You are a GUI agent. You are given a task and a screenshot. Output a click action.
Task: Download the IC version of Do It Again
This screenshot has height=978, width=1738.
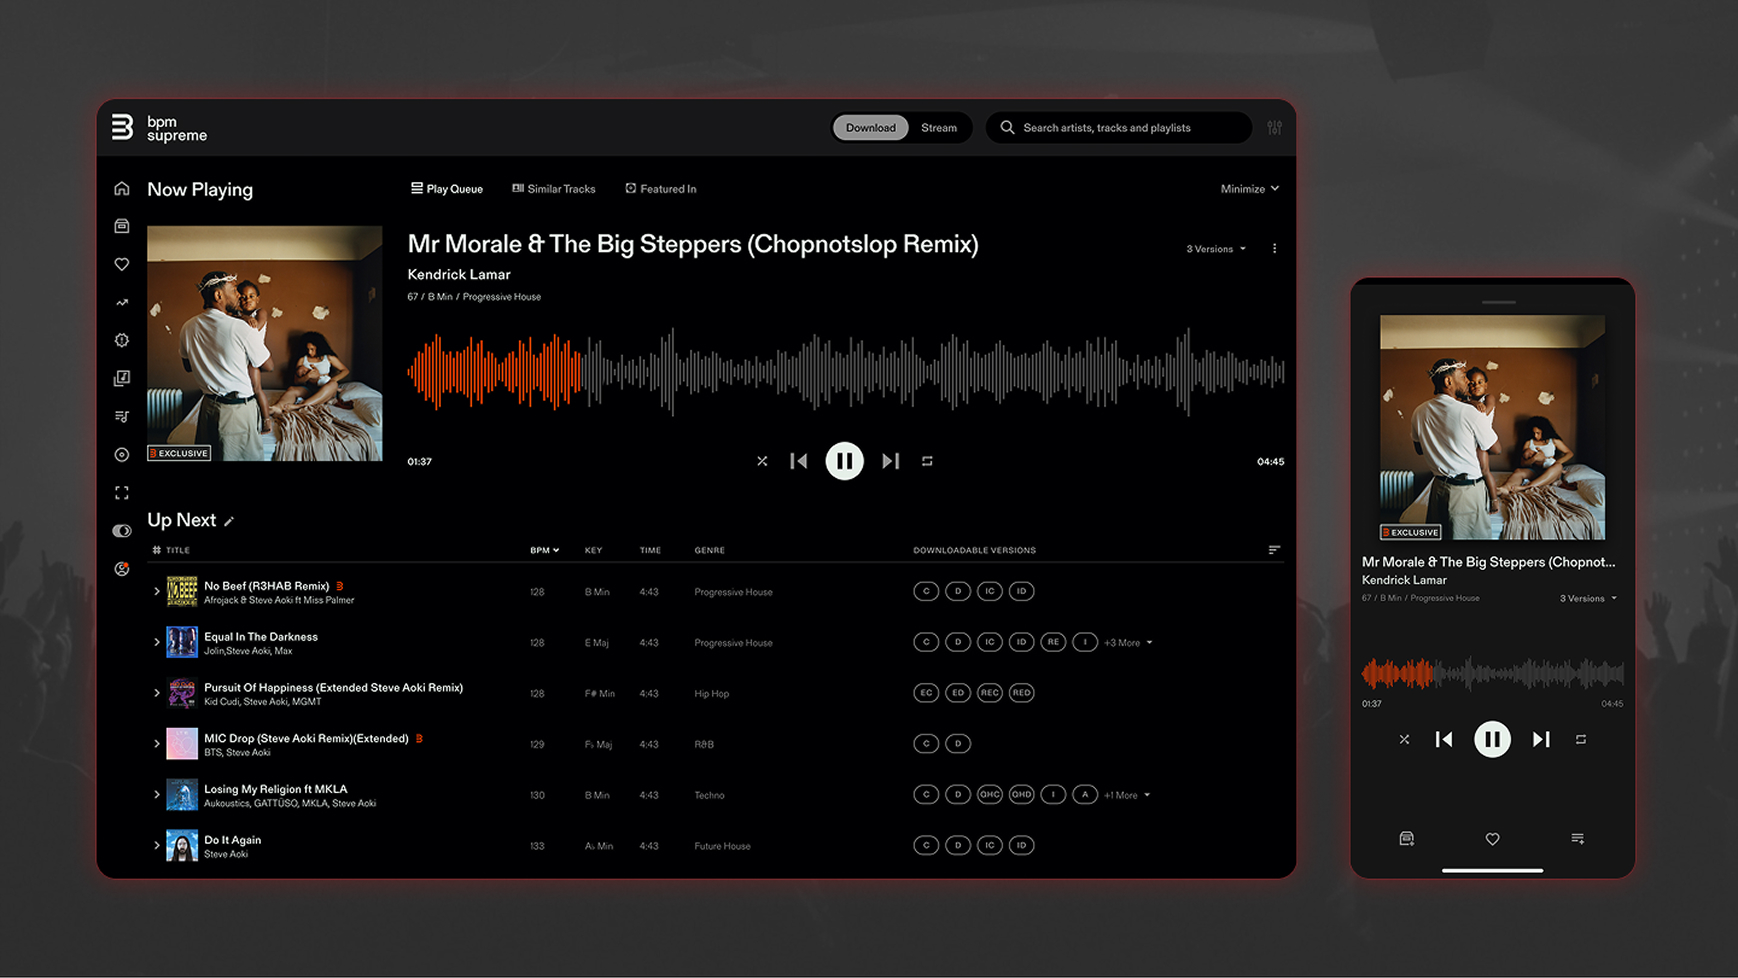[x=989, y=846]
